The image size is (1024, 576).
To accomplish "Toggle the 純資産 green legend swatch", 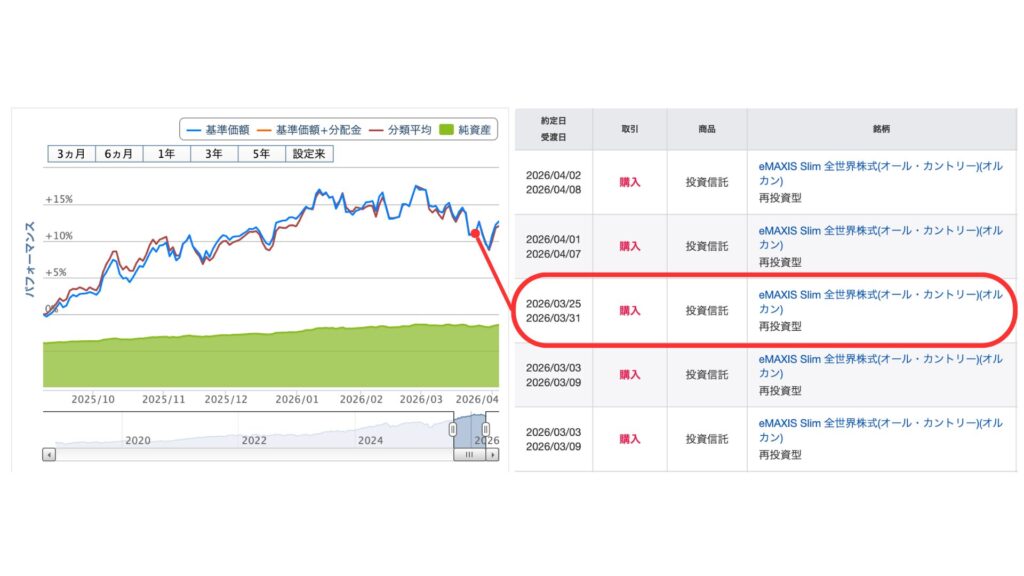I will pos(449,130).
